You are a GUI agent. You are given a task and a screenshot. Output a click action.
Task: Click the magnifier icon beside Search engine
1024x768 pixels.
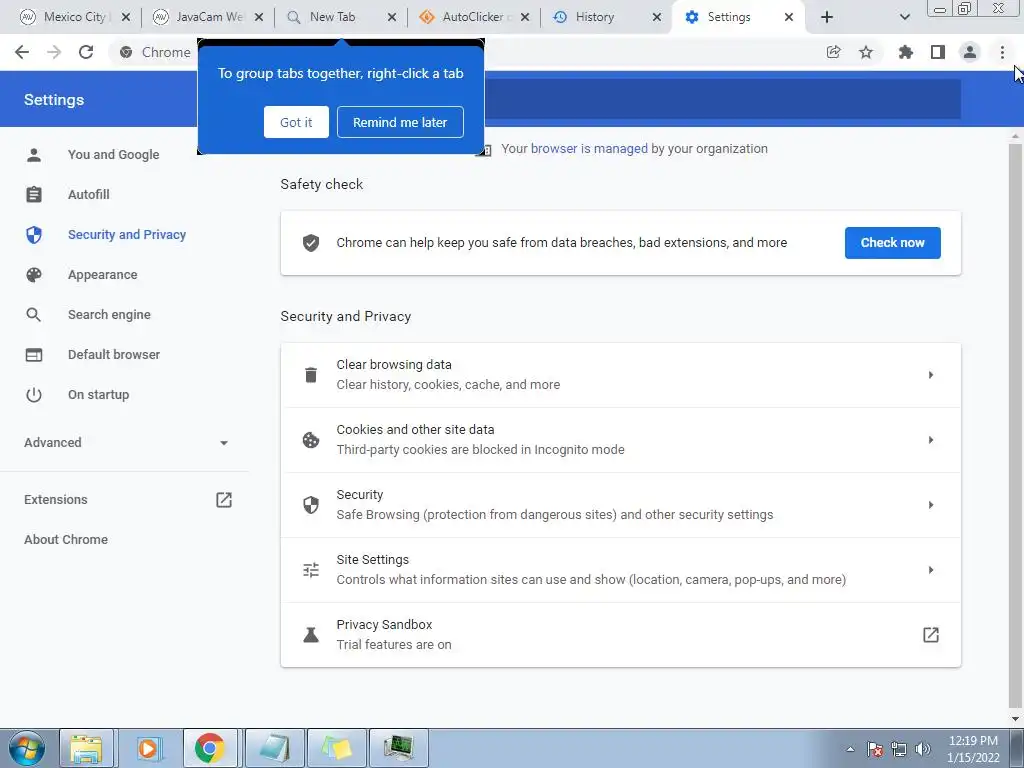[34, 315]
